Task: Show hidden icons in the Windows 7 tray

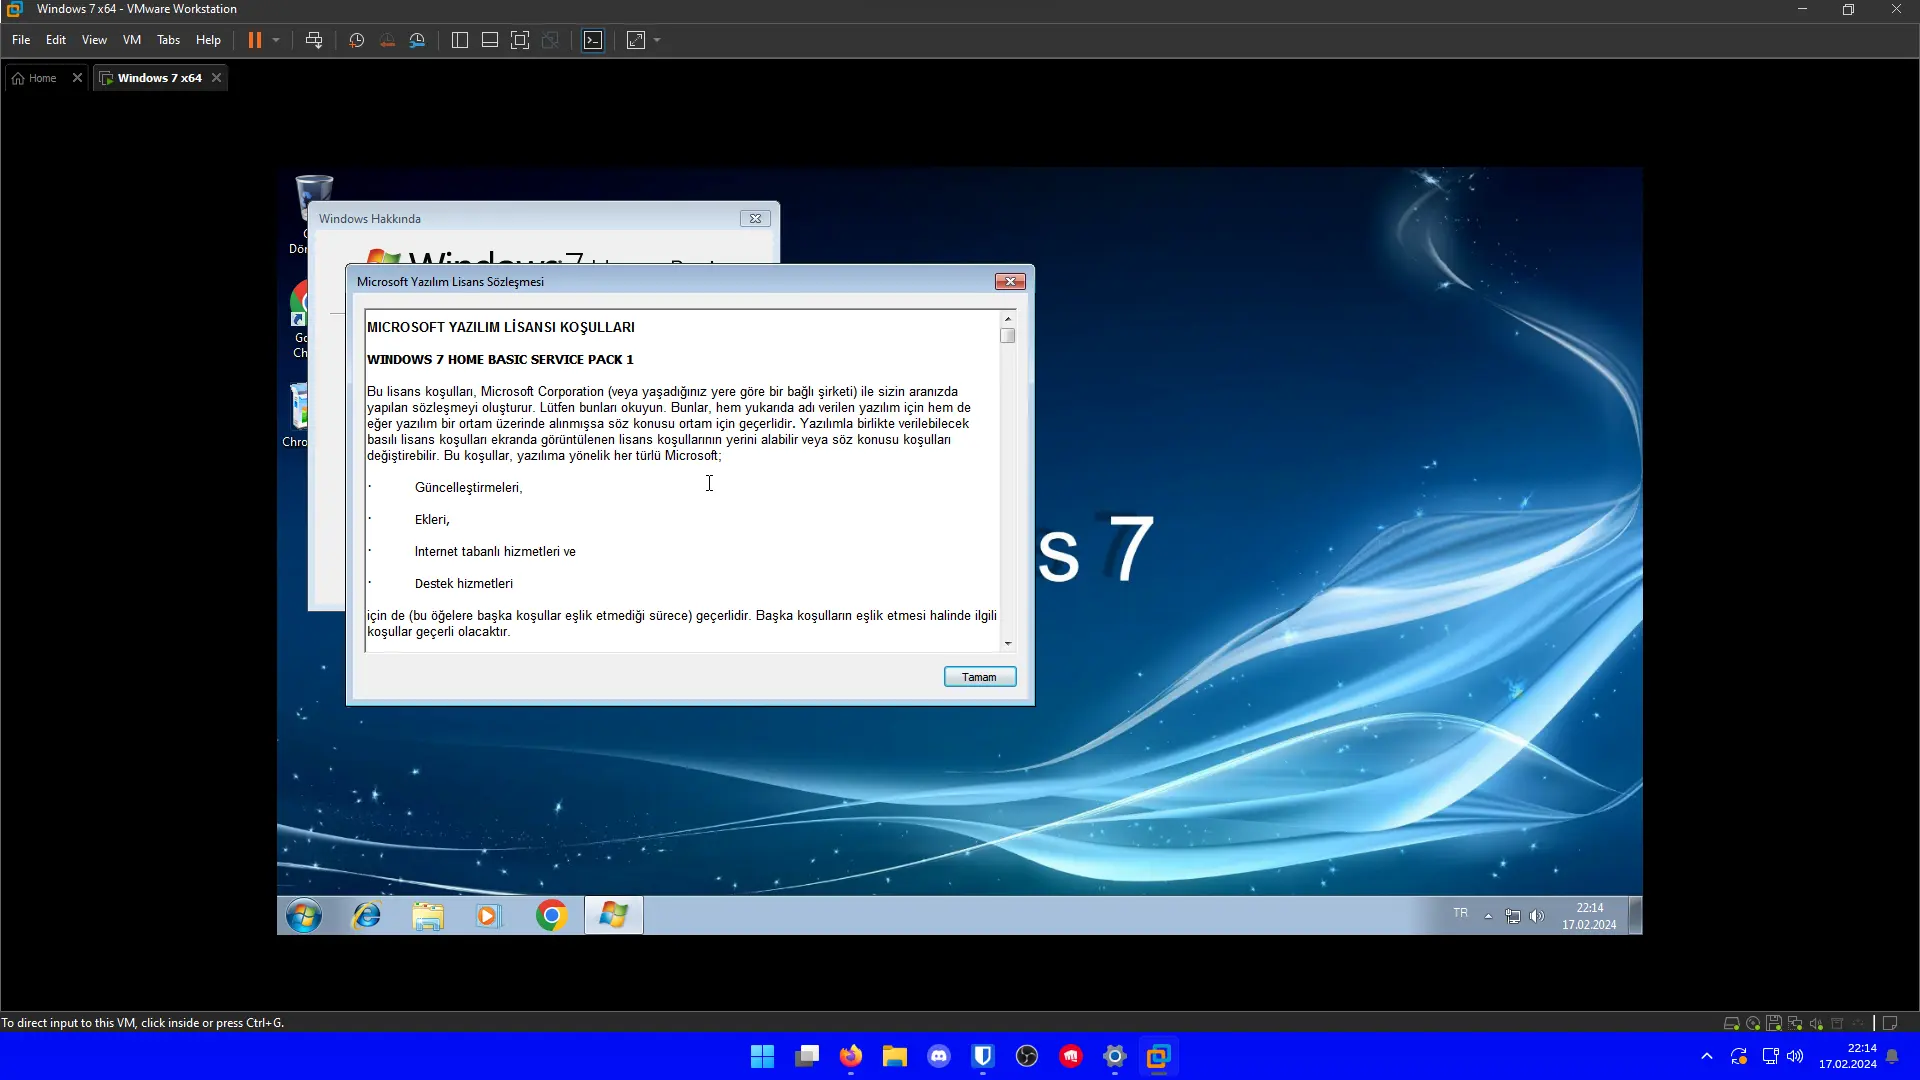Action: 1488,916
